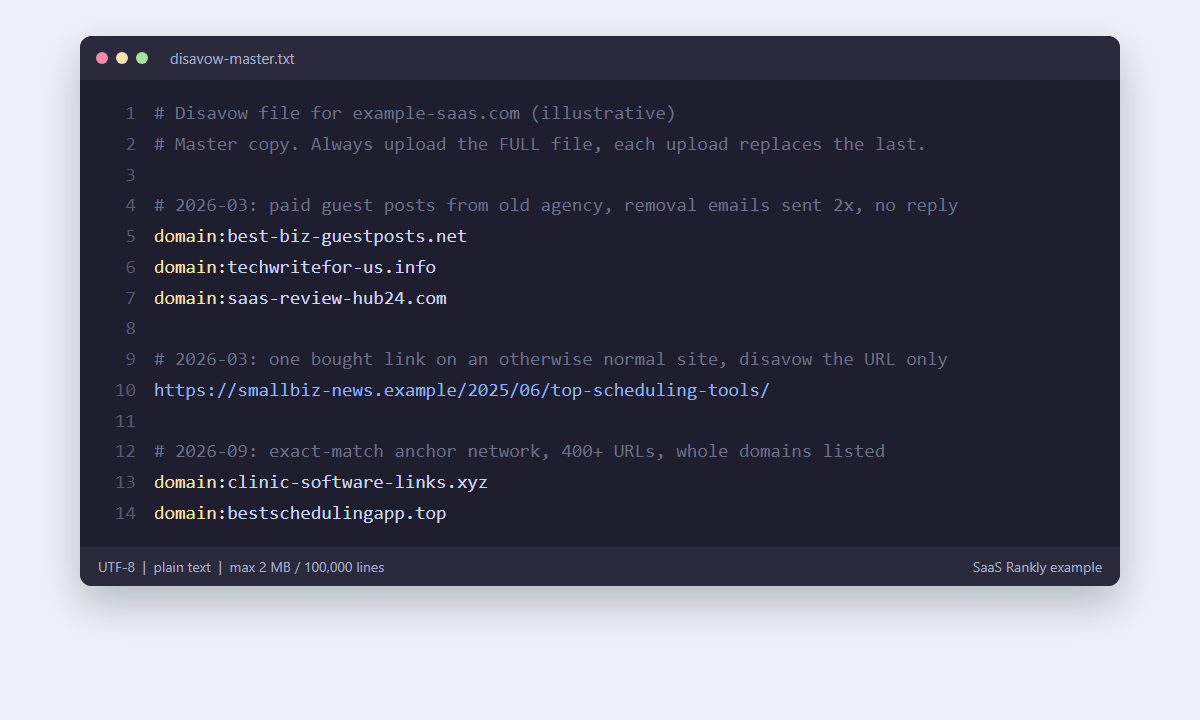Click line number 2 in the gutter

pos(130,144)
